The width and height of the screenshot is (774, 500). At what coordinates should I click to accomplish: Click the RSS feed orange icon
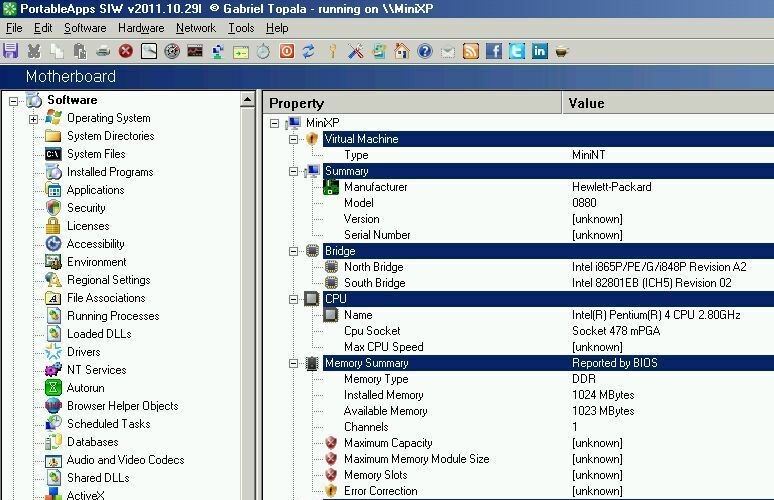click(x=470, y=51)
